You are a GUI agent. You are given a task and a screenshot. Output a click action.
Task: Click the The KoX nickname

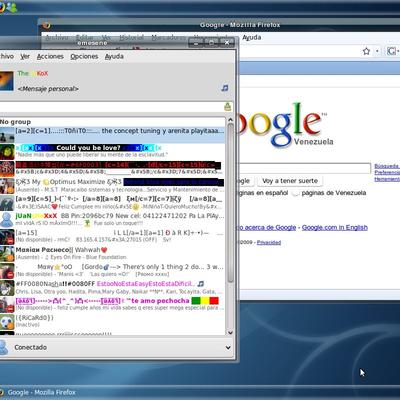33,73
